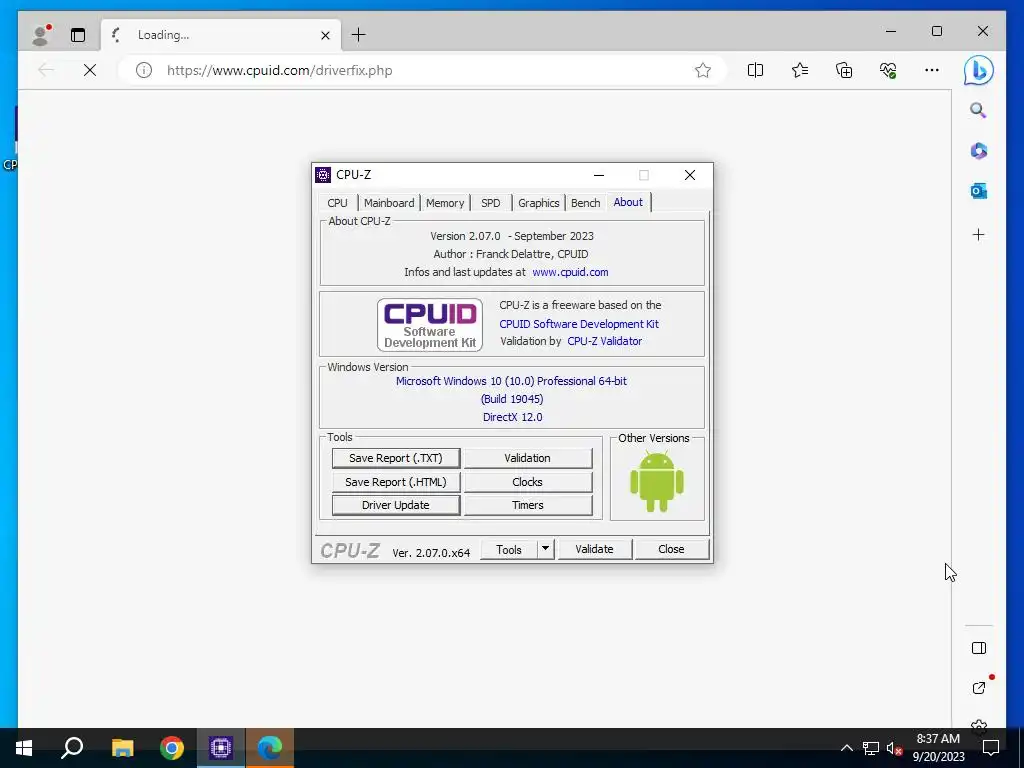The width and height of the screenshot is (1024, 768).
Task: Switch to the SPD tab
Action: click(490, 203)
